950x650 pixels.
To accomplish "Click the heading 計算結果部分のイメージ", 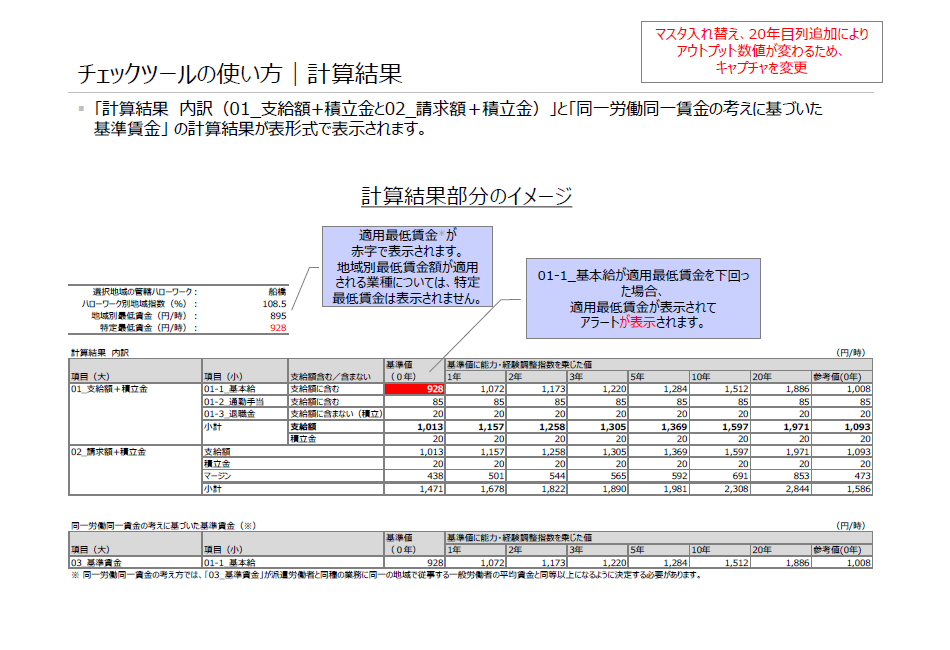I will point(467,196).
